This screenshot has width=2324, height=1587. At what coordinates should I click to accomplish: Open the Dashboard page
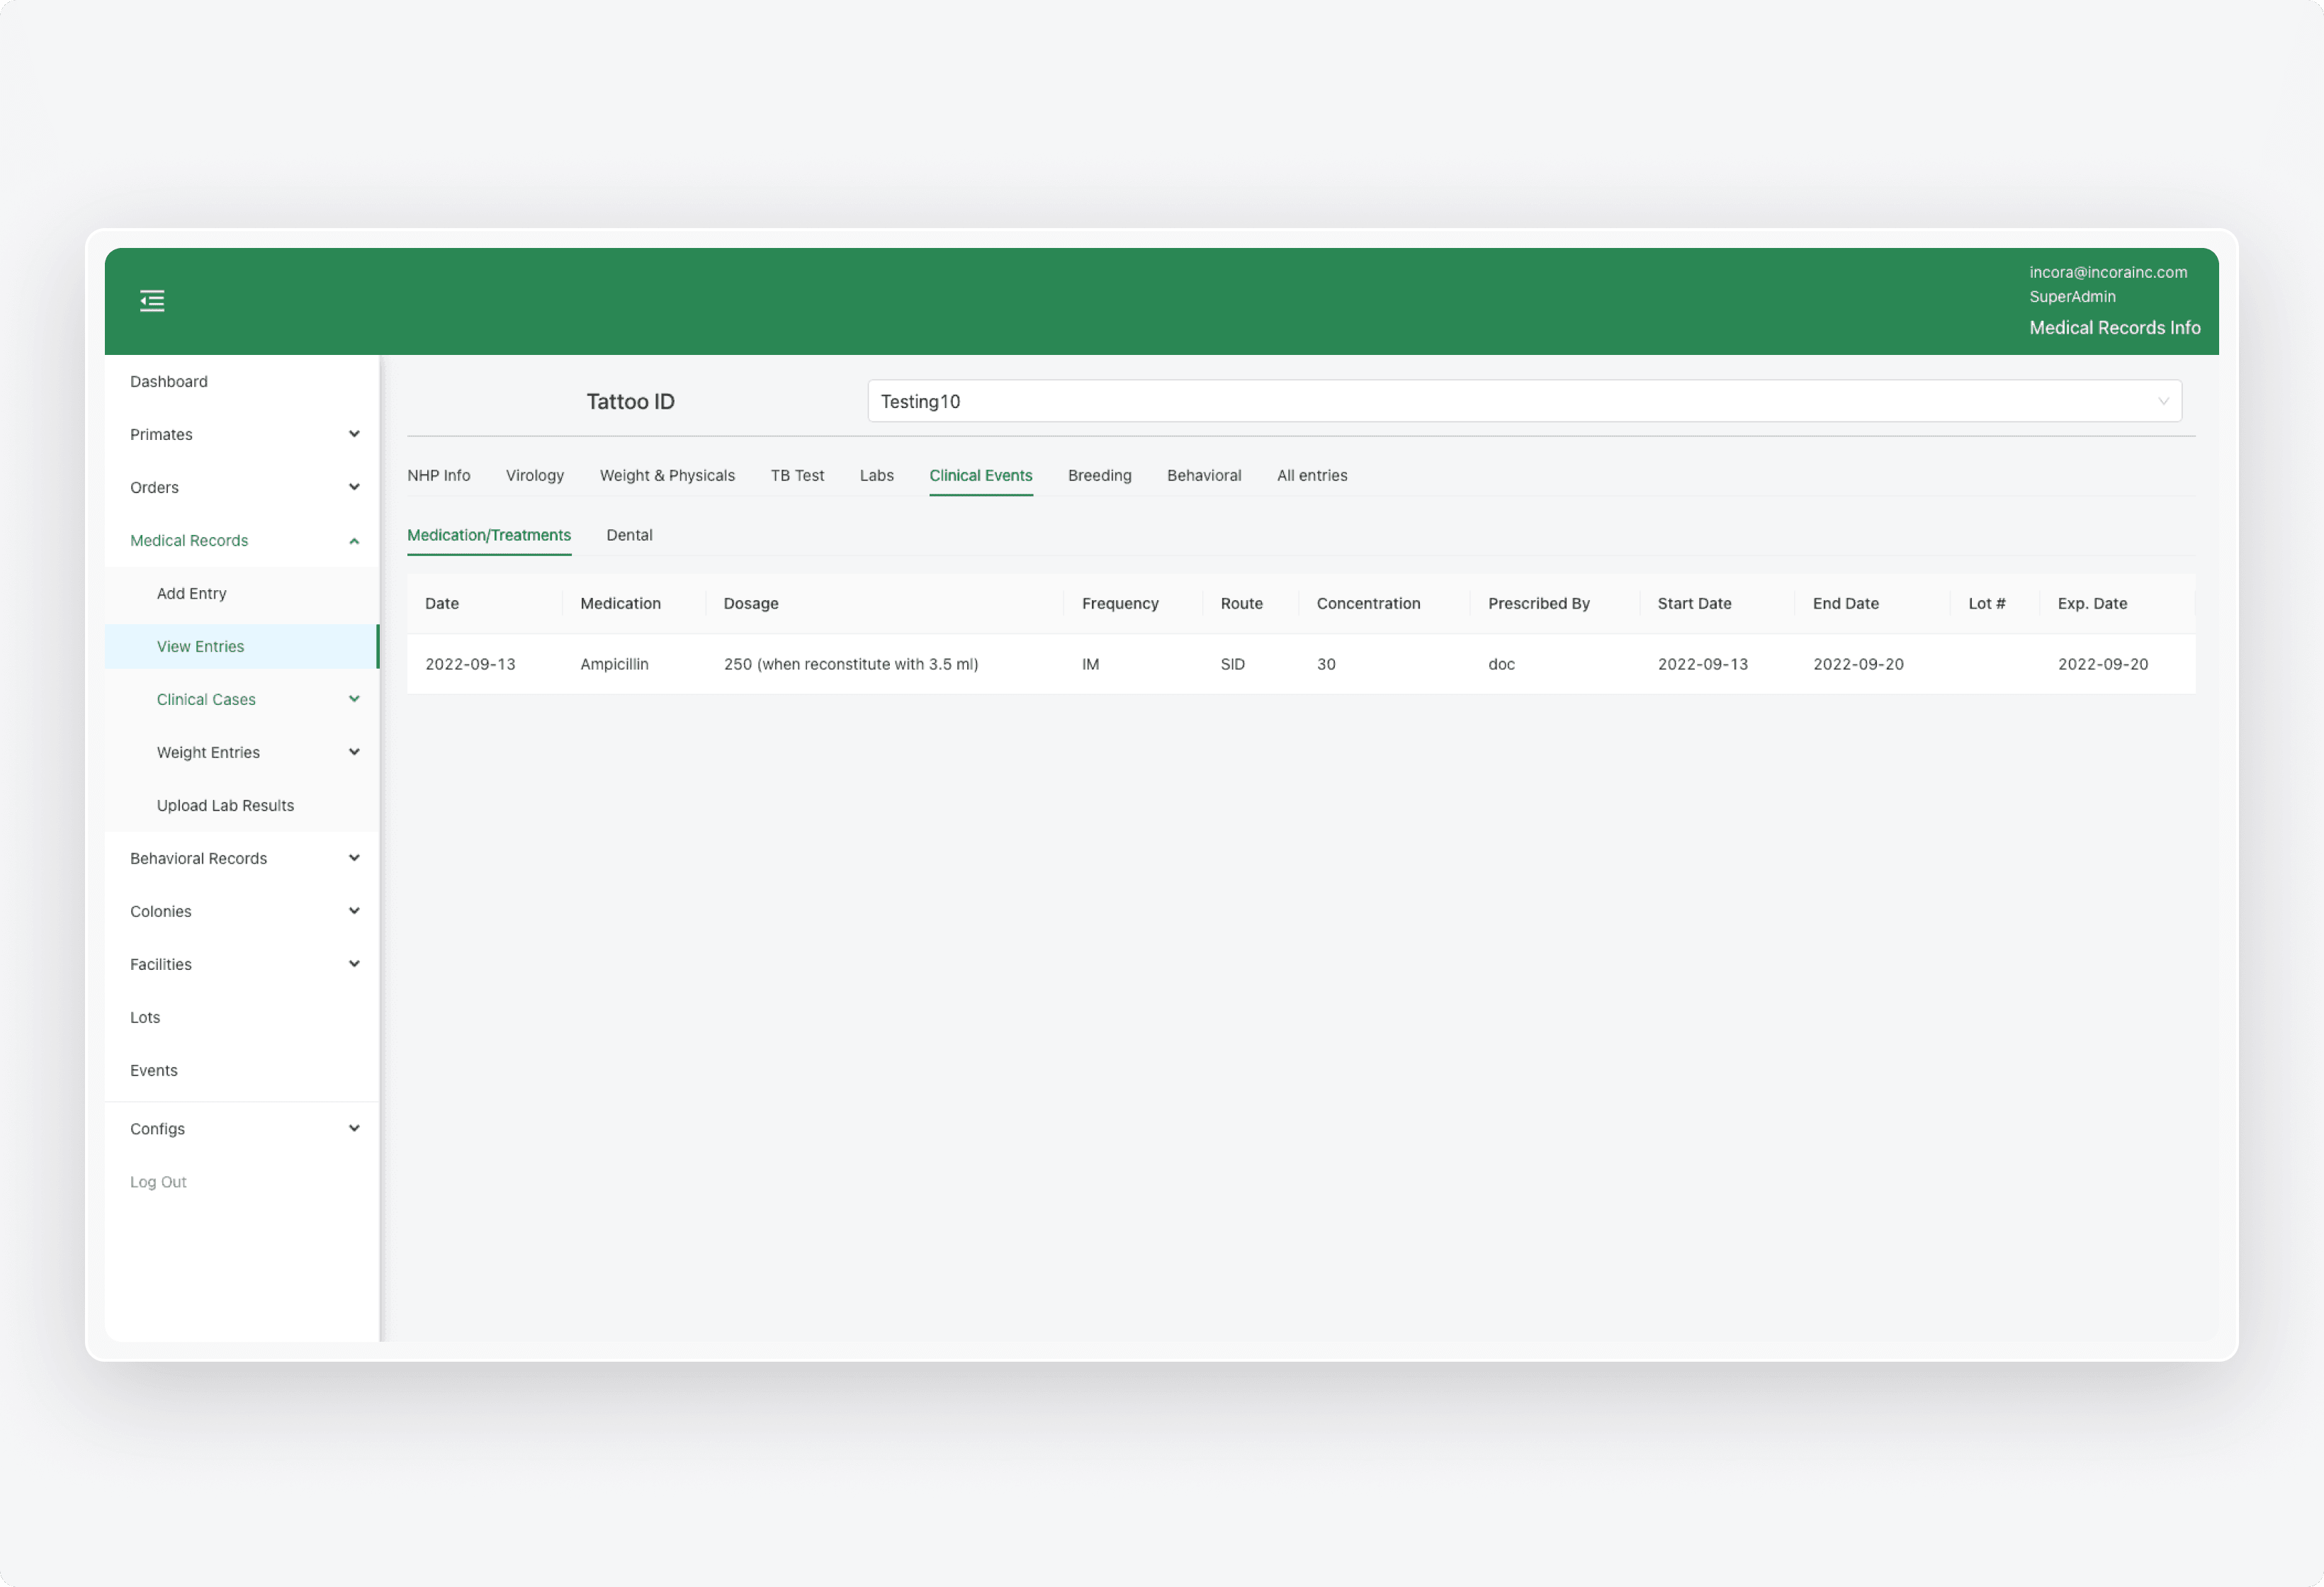168,382
